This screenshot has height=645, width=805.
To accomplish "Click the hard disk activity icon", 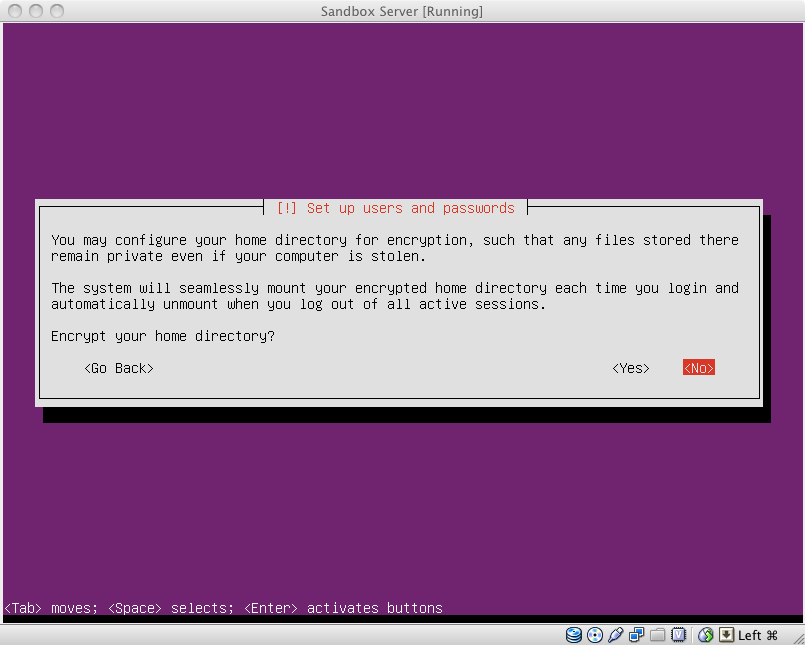I will [573, 635].
